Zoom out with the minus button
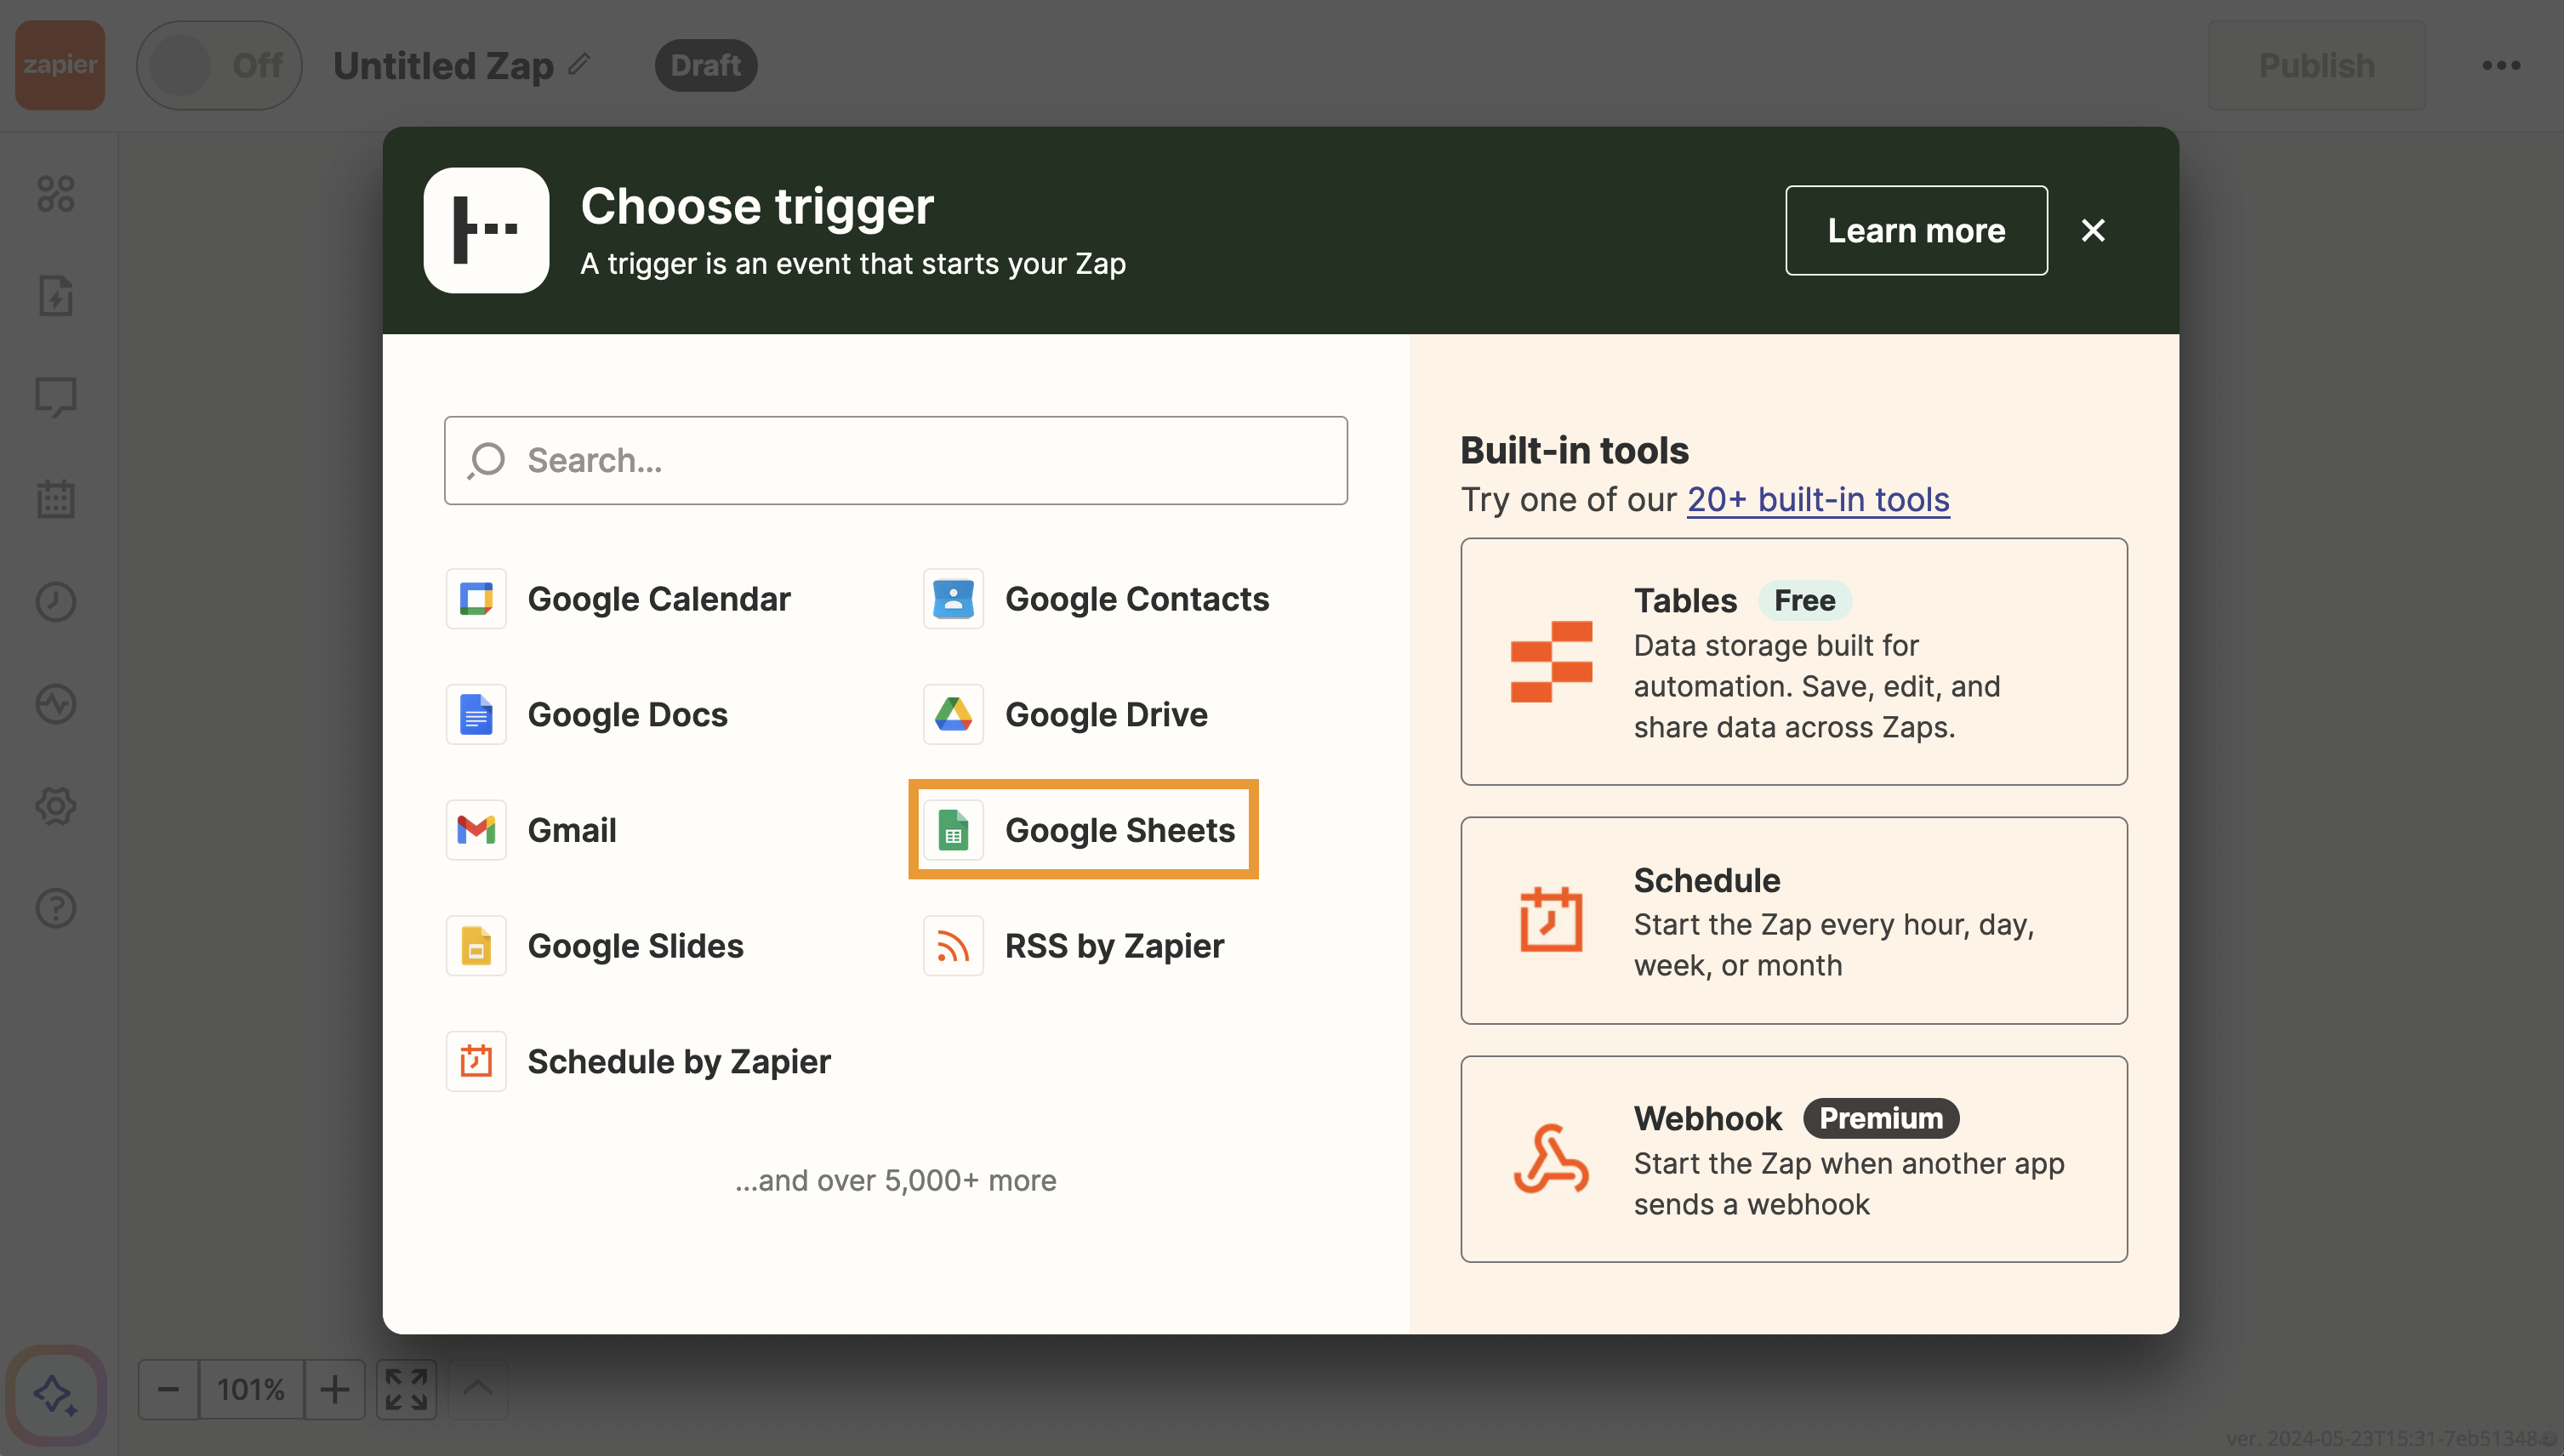This screenshot has width=2564, height=1456. tap(168, 1389)
